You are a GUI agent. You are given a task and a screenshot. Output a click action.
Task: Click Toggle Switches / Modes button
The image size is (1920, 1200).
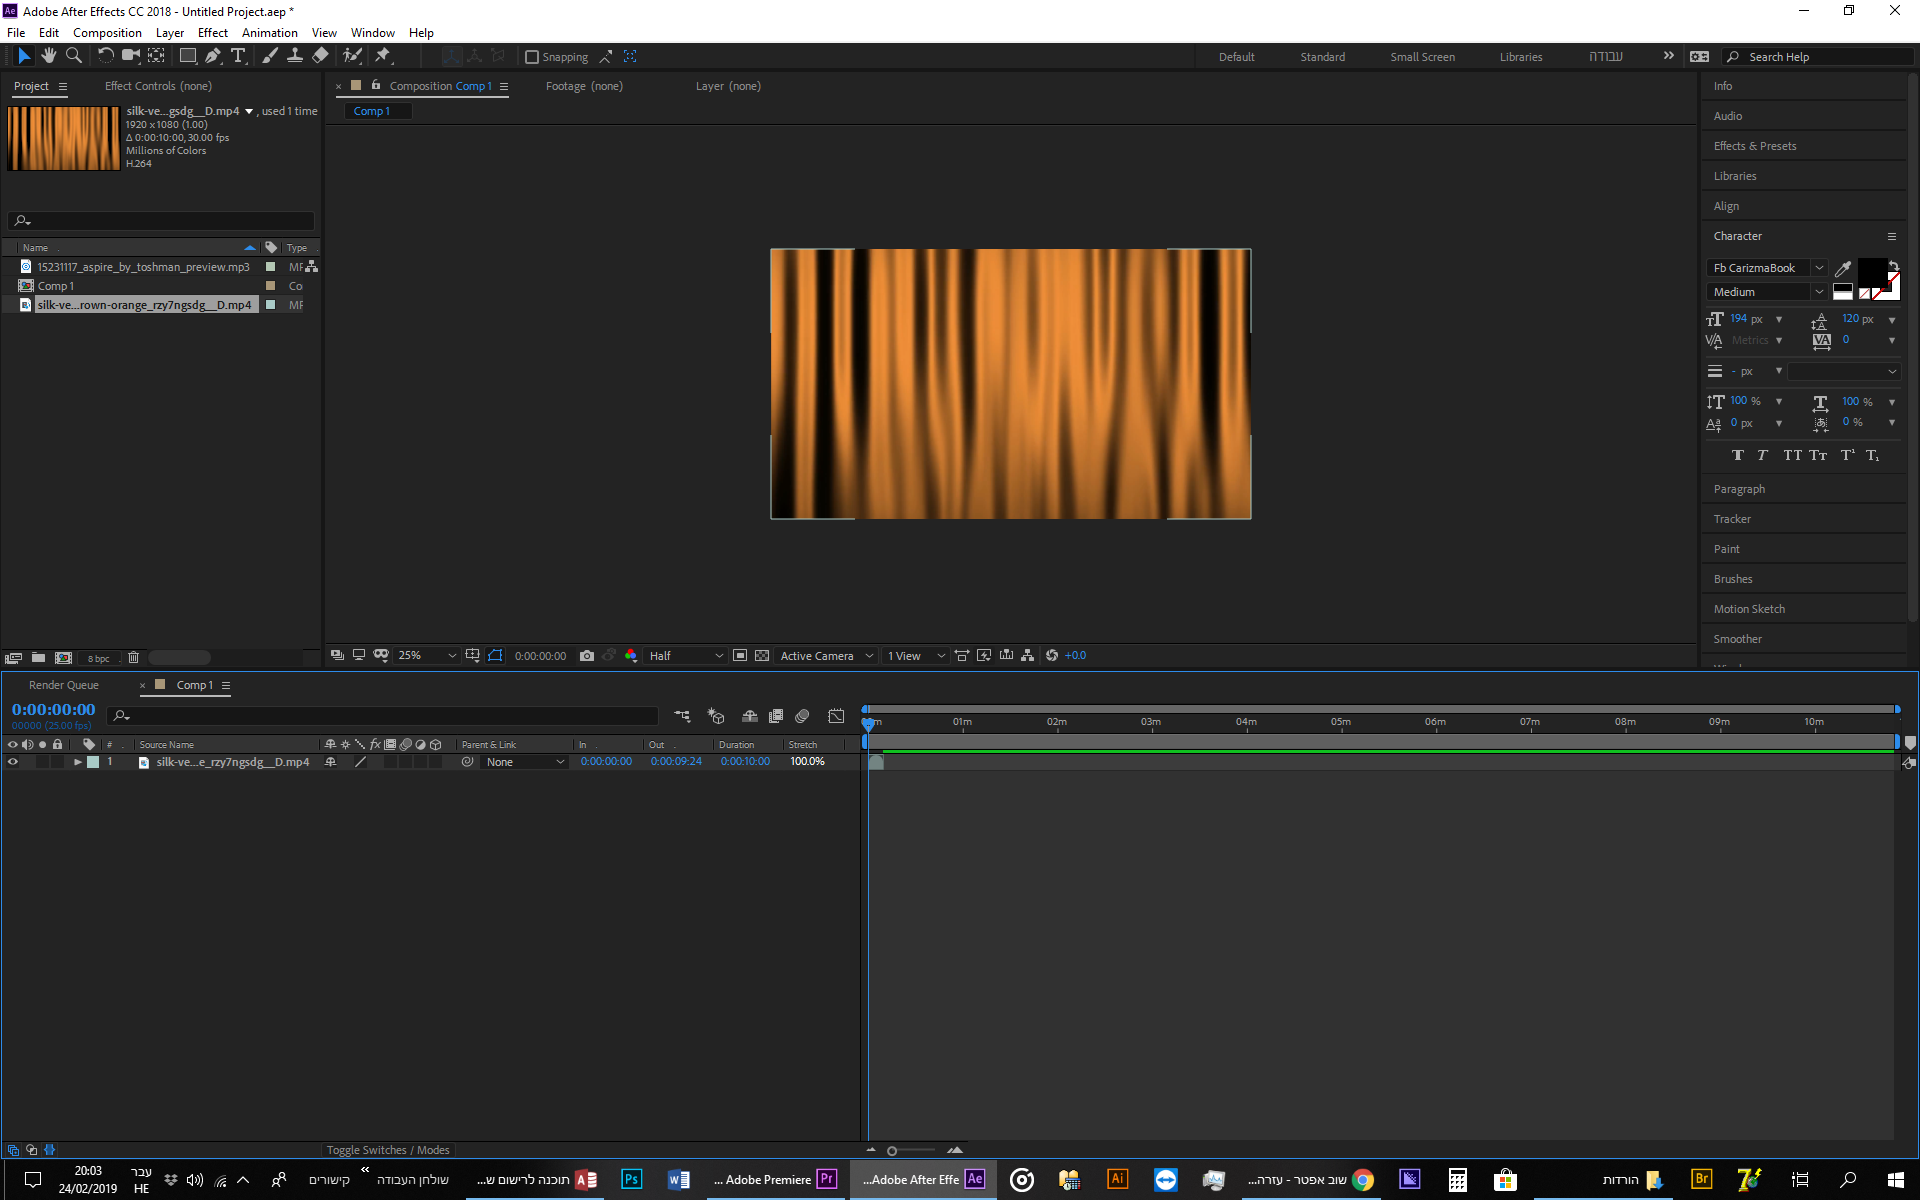pyautogui.click(x=388, y=1150)
